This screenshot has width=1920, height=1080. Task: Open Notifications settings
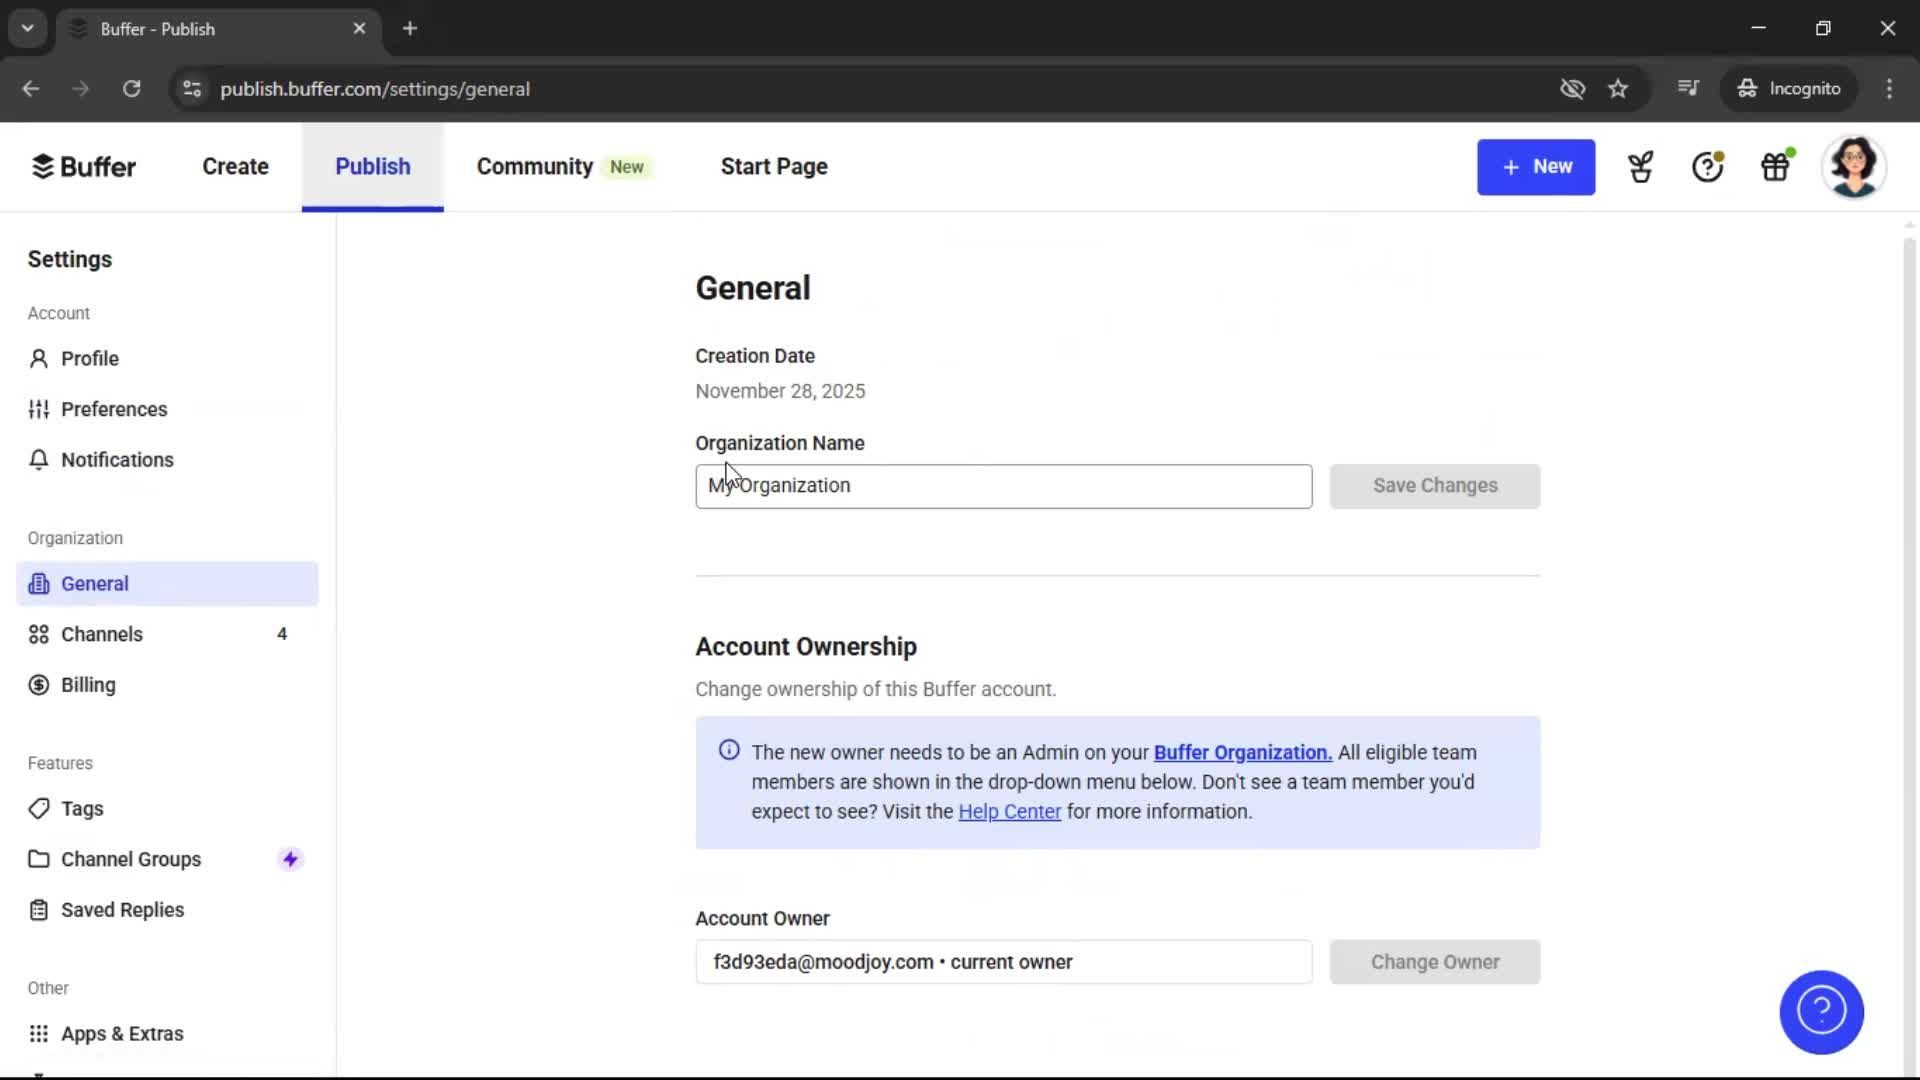[x=117, y=459]
